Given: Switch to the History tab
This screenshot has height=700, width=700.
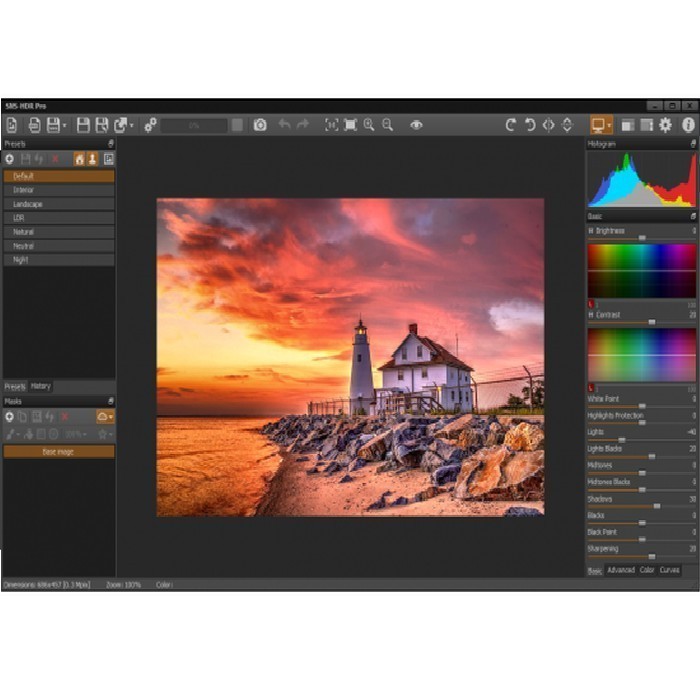Looking at the screenshot, I should point(41,386).
